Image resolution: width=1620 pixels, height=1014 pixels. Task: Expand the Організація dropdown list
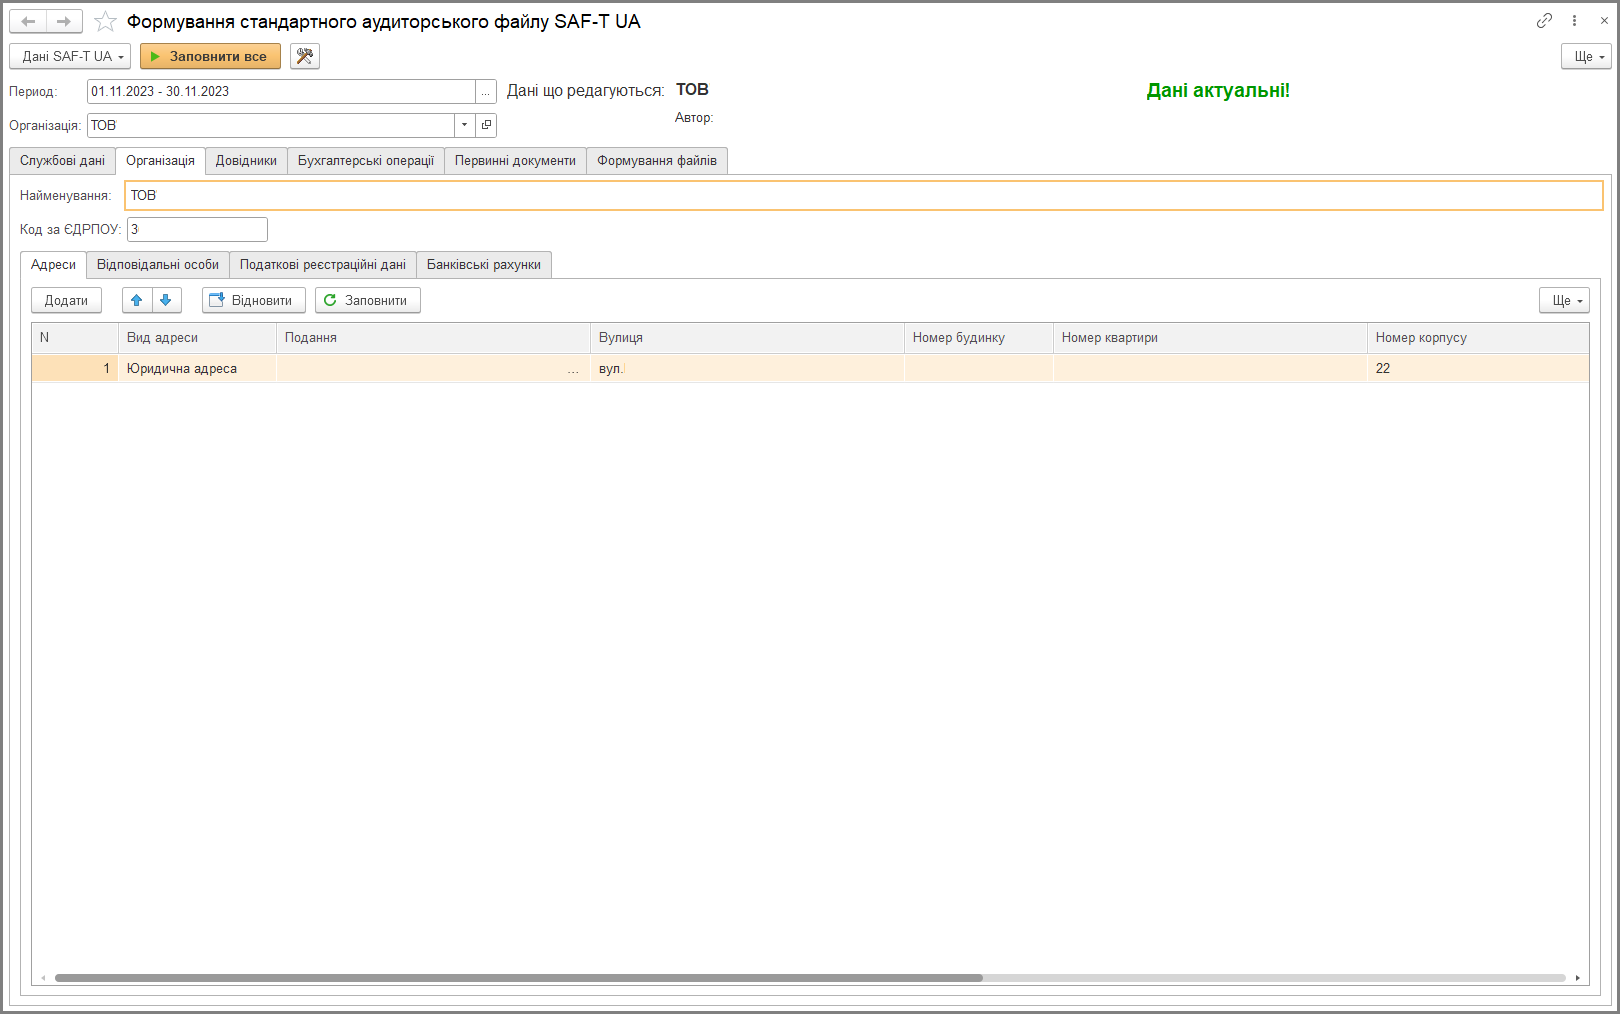point(465,125)
